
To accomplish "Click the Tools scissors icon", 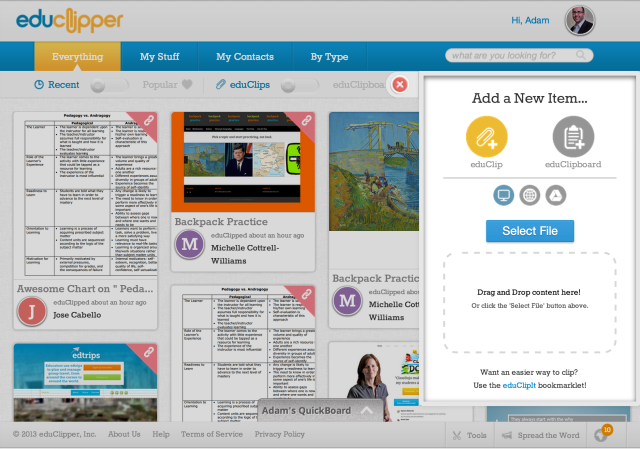I will (457, 436).
